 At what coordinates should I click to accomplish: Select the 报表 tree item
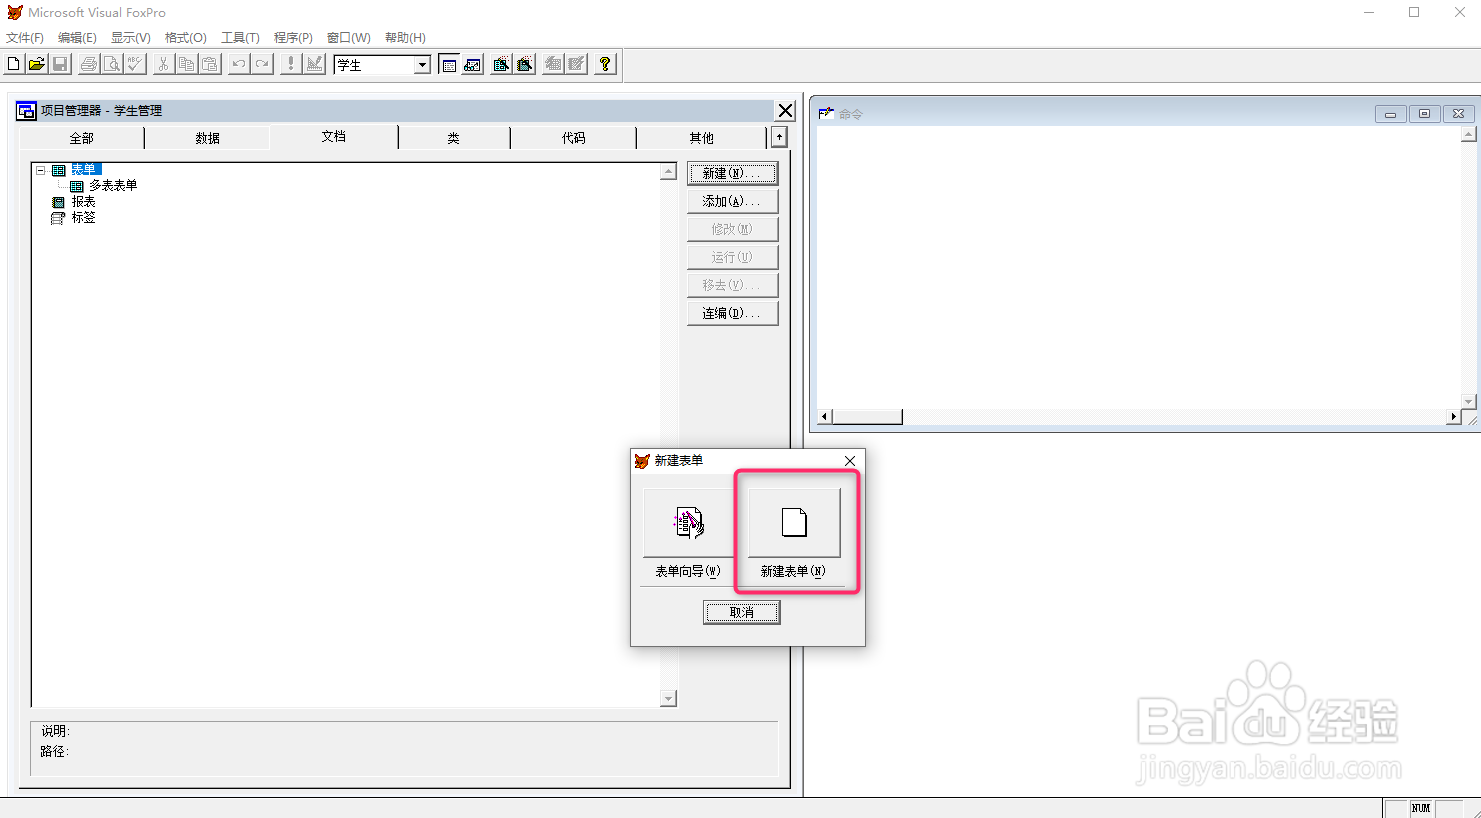(x=83, y=201)
